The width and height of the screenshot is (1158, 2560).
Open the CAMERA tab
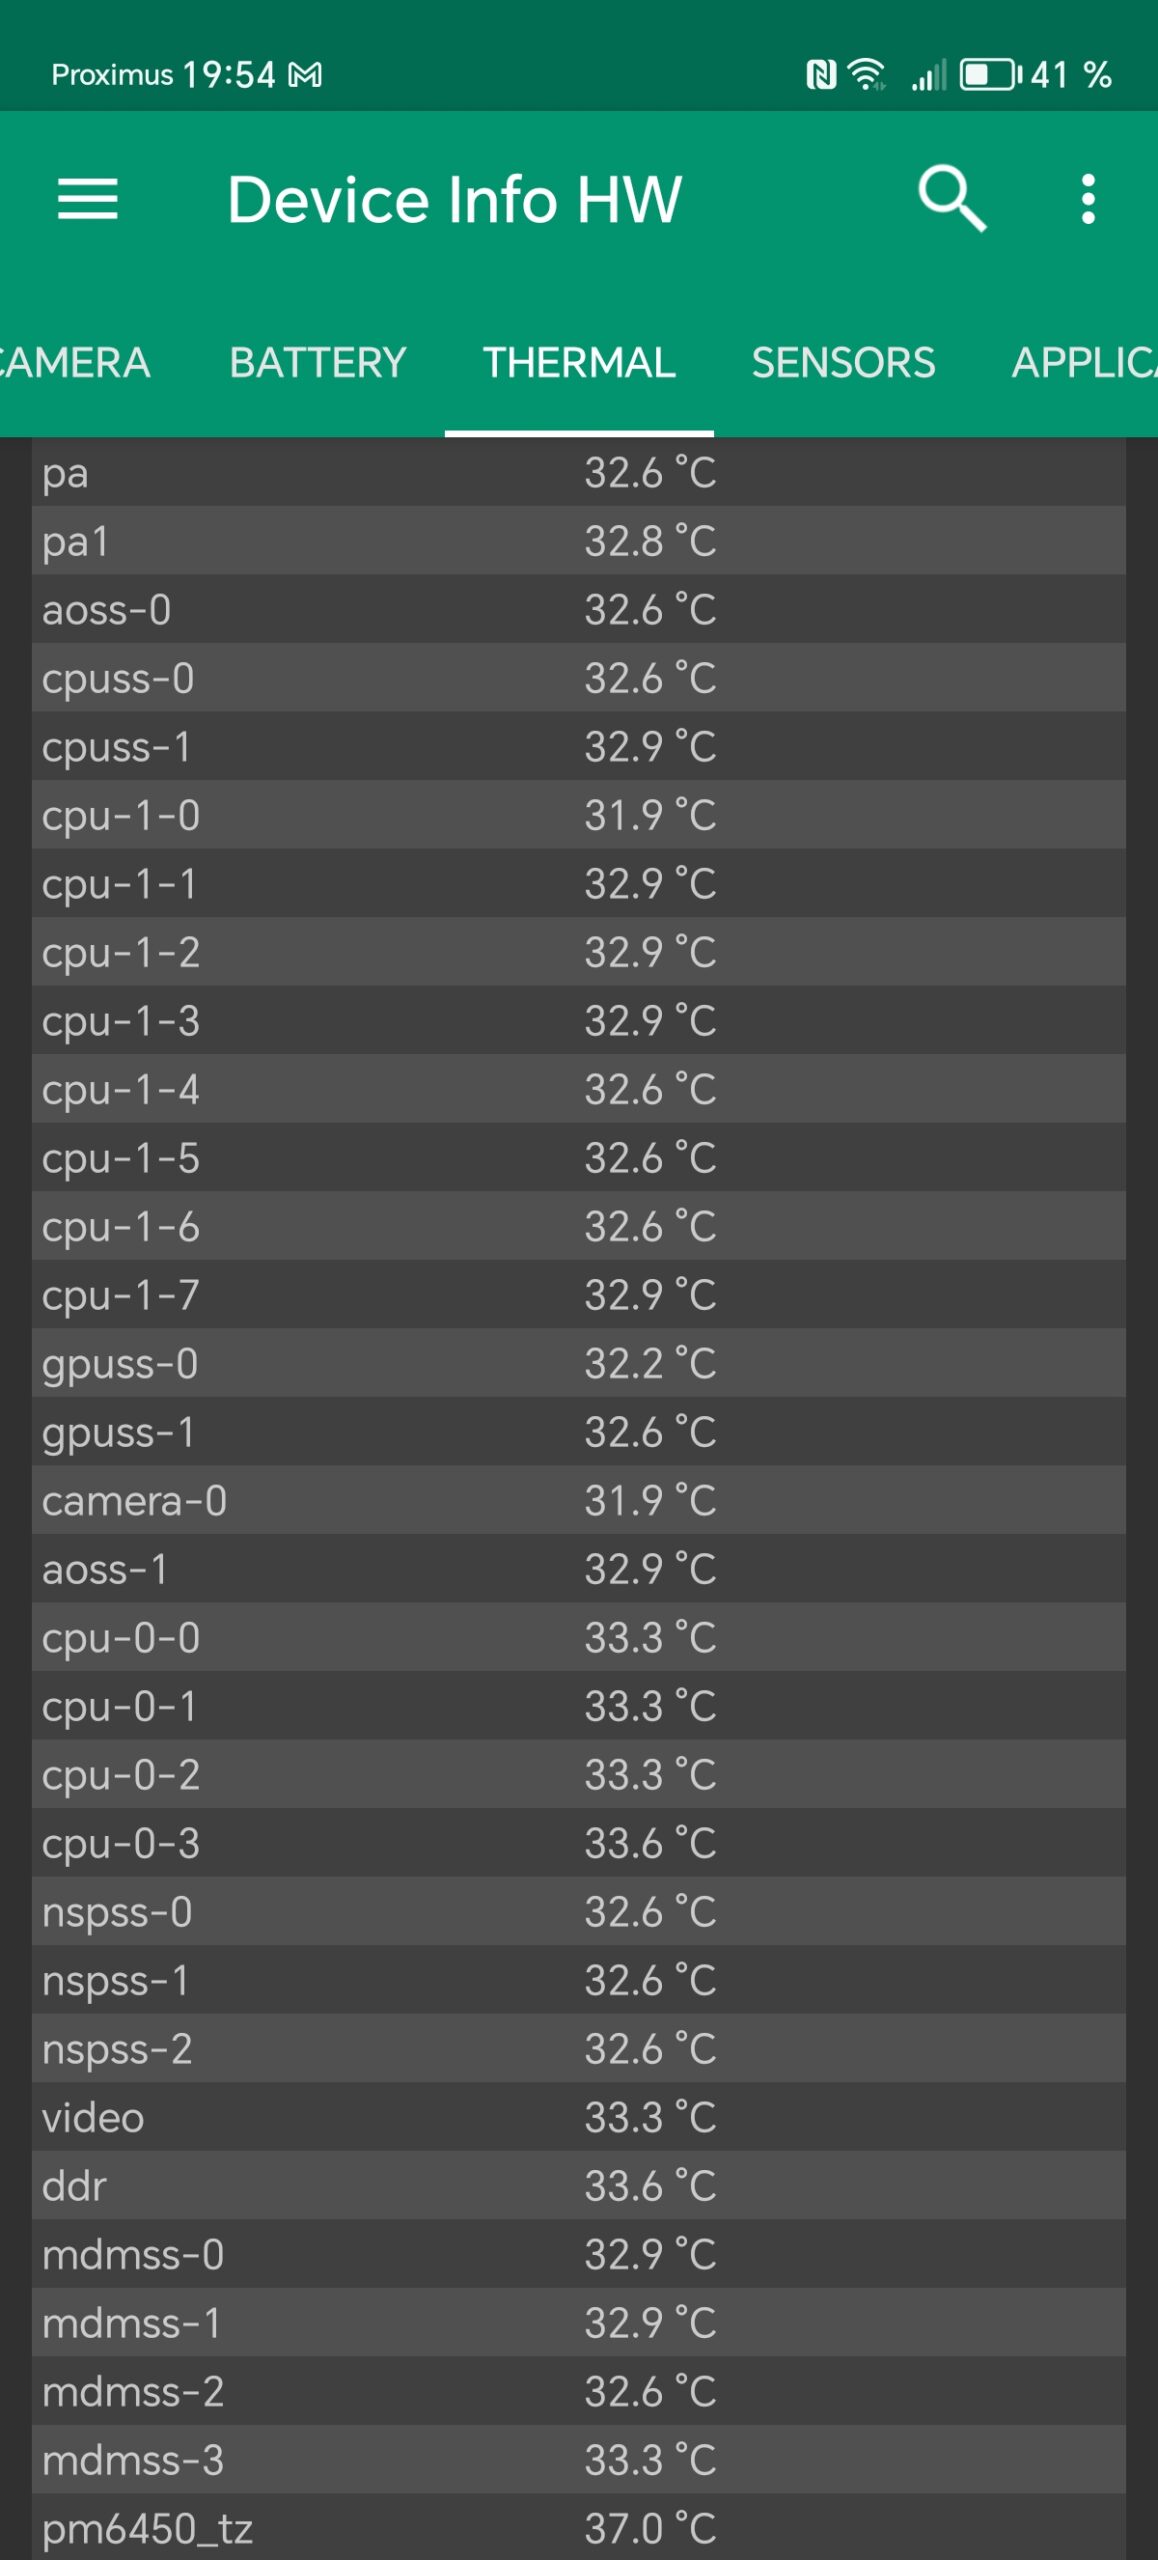[x=74, y=362]
